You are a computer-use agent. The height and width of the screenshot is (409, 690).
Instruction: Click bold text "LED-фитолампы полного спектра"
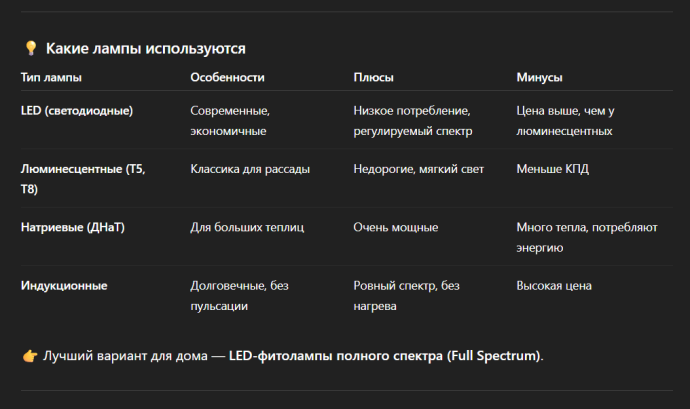tap(336, 356)
